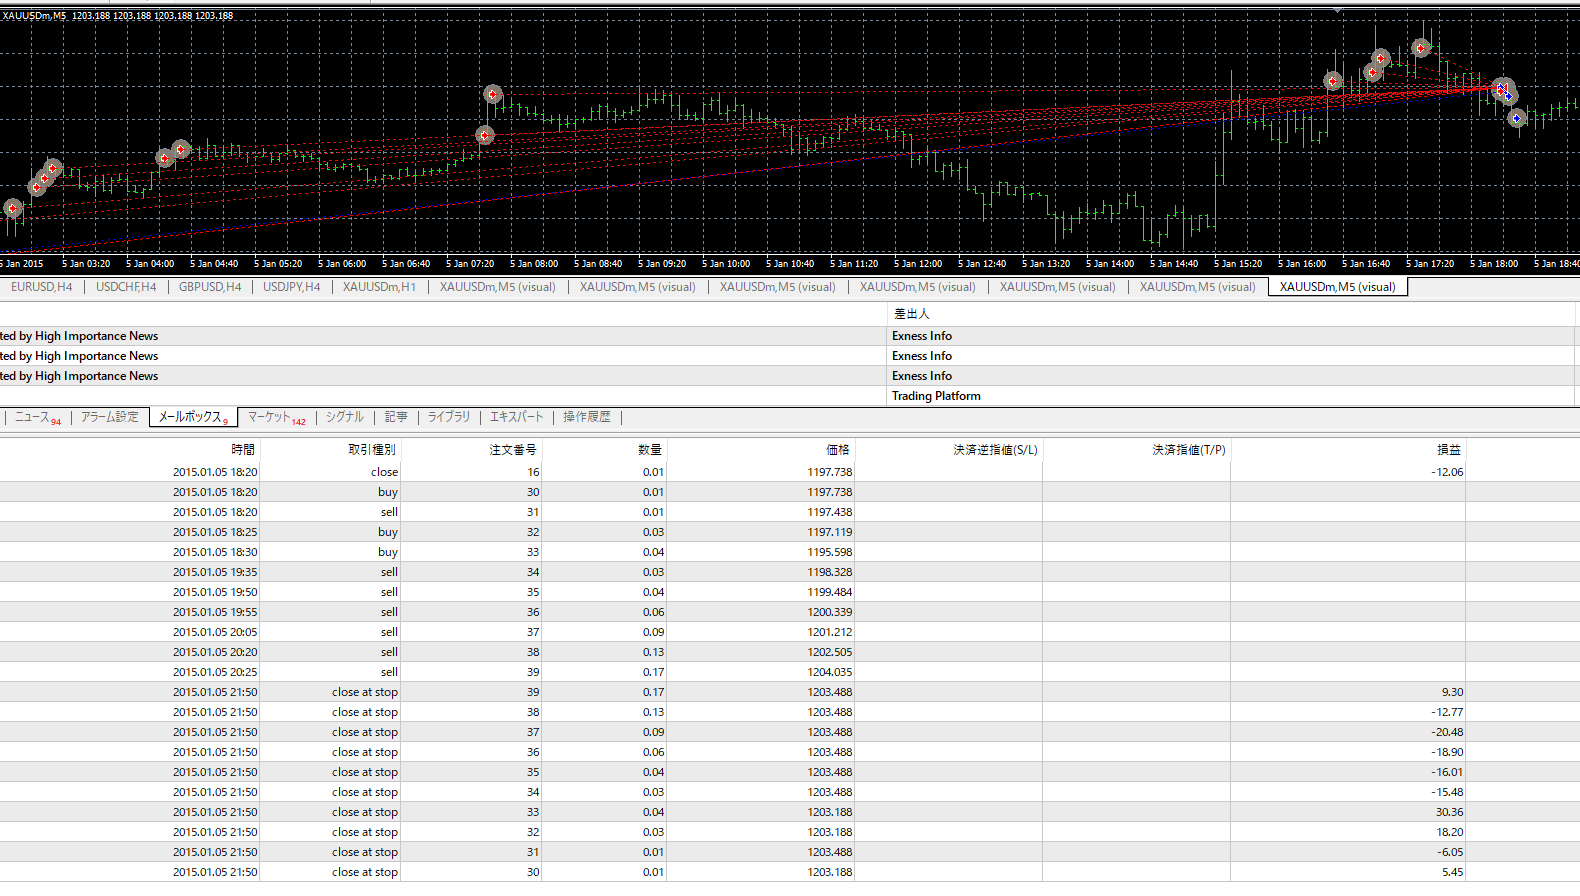
Task: Click the leftmost trade marker on the chart
Action: point(13,208)
